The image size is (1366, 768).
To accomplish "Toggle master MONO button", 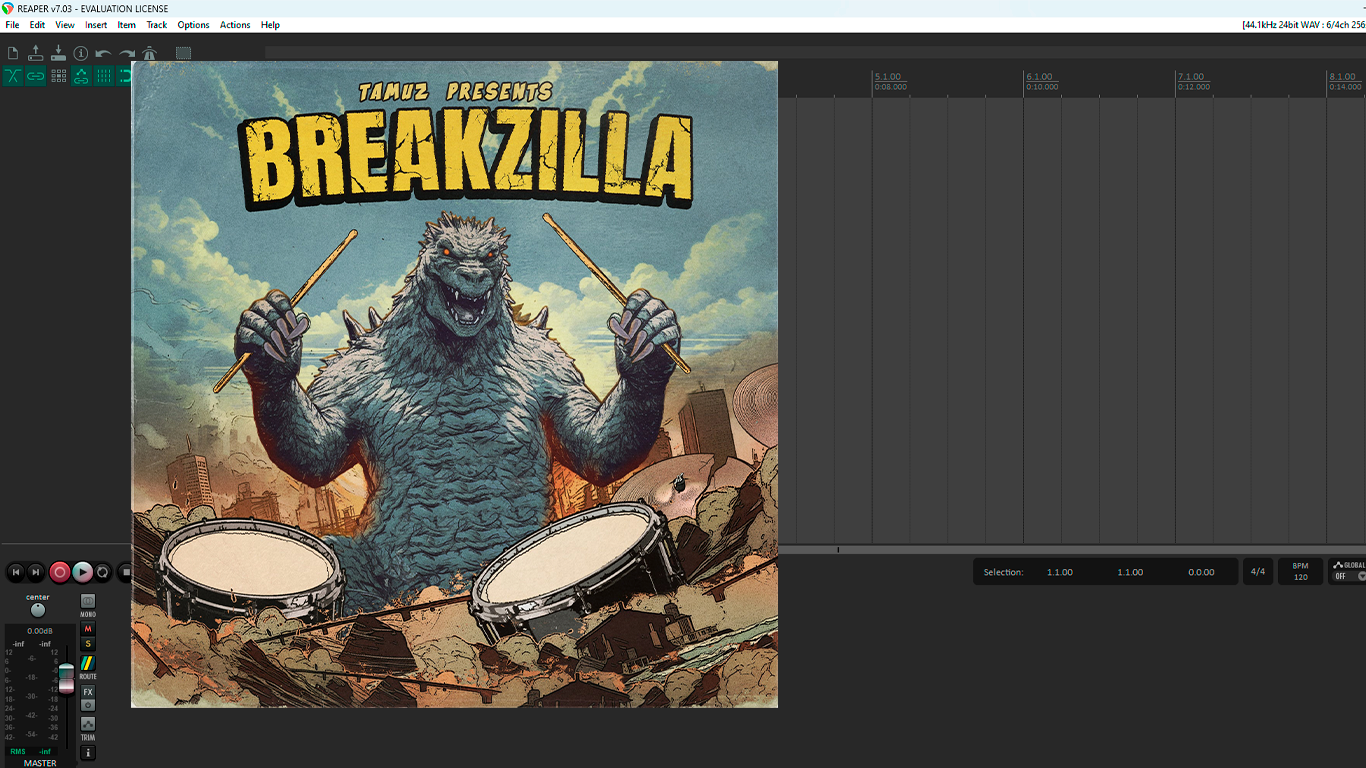I will [88, 601].
